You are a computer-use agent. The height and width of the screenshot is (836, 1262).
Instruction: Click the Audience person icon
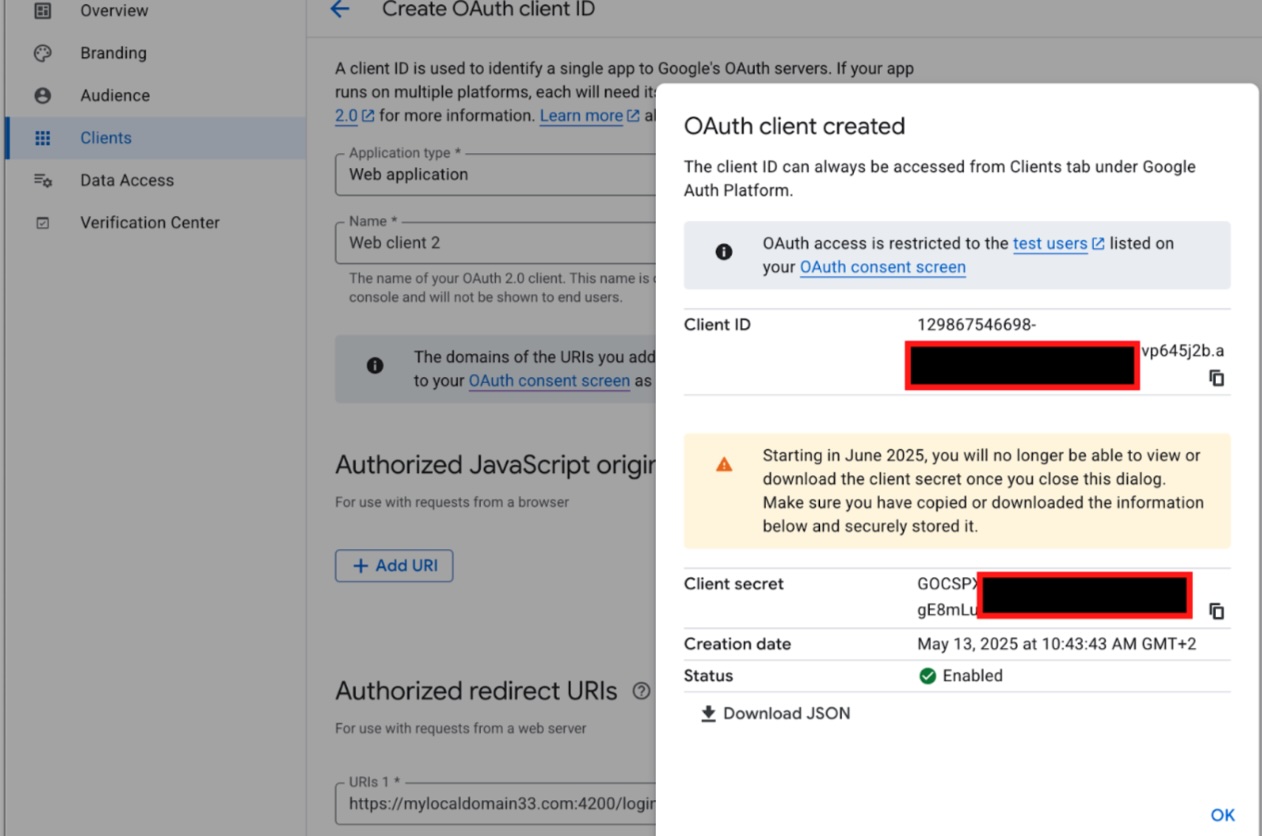(42, 96)
